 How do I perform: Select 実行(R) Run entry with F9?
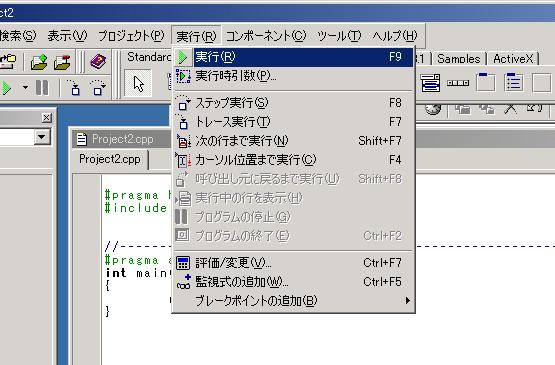(x=293, y=57)
